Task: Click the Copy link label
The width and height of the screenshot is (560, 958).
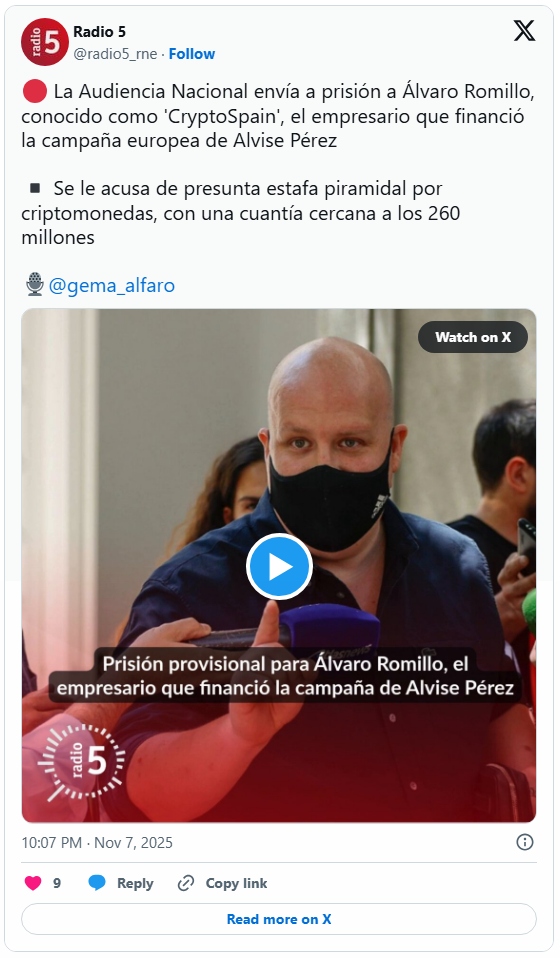Action: (236, 883)
